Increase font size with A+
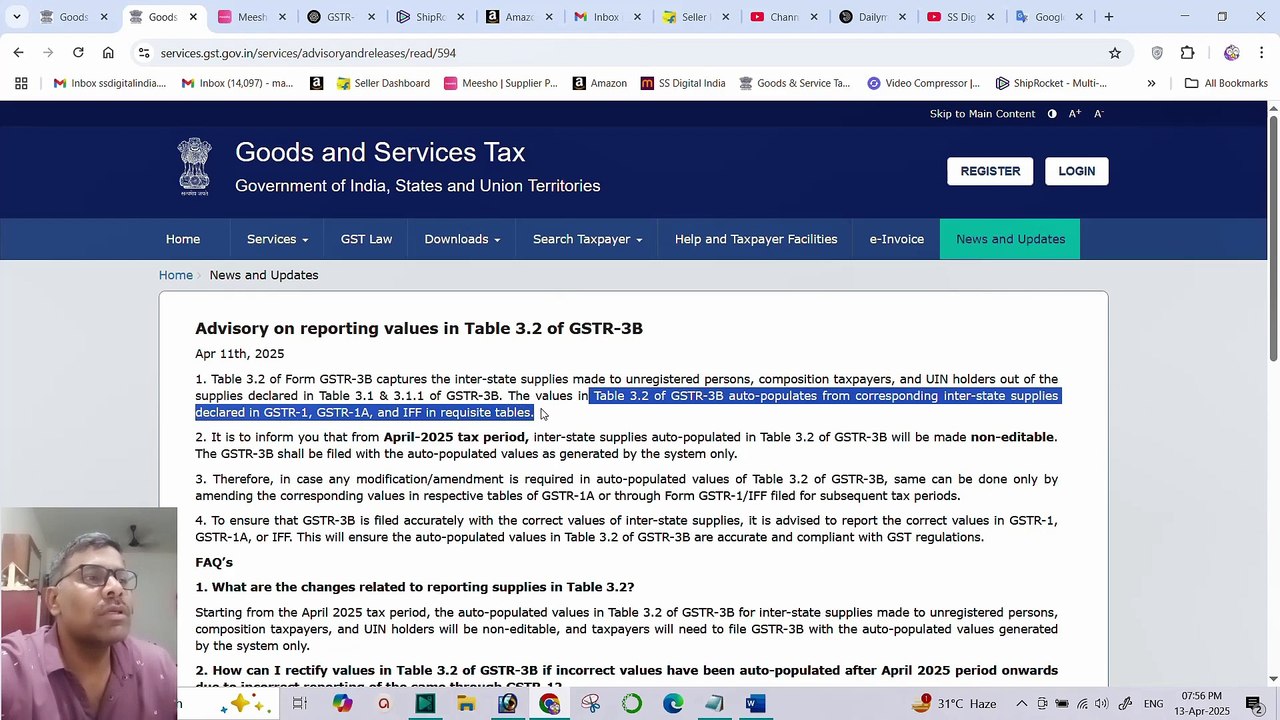 (x=1075, y=114)
